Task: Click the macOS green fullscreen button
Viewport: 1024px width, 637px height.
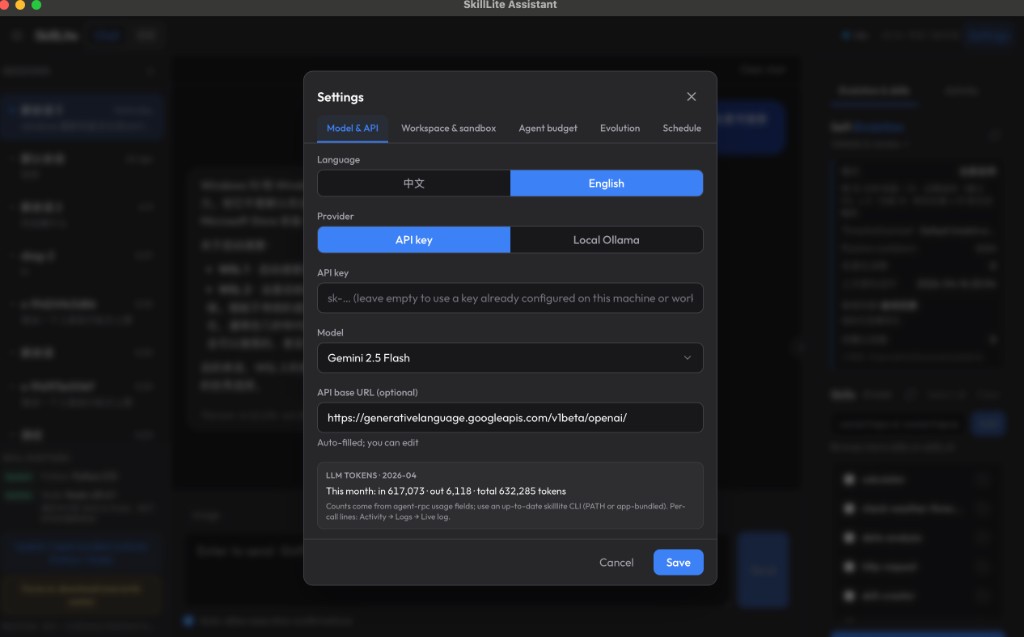Action: click(36, 5)
